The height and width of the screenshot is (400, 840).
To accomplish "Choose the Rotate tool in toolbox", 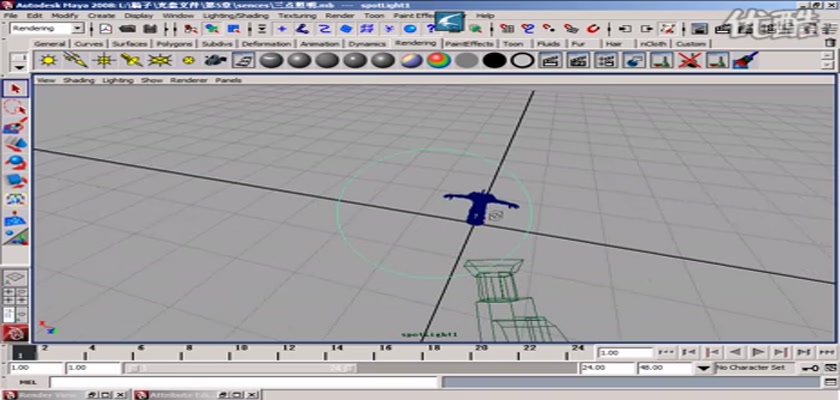I will (16, 162).
